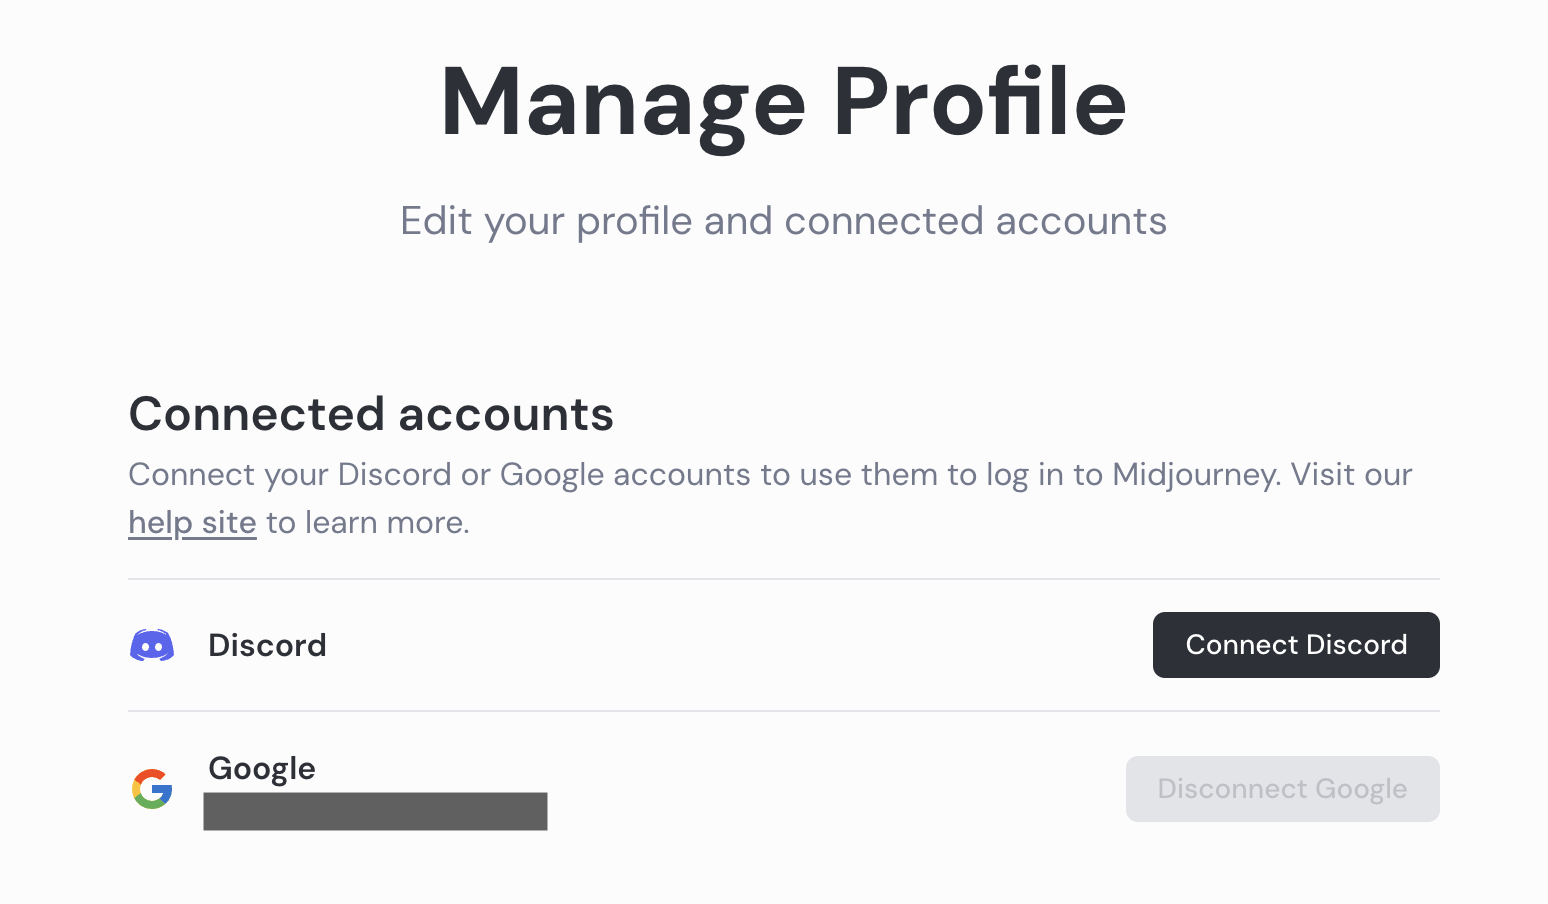Image resolution: width=1548 pixels, height=904 pixels.
Task: Click the word Google in the description
Action: click(x=552, y=474)
